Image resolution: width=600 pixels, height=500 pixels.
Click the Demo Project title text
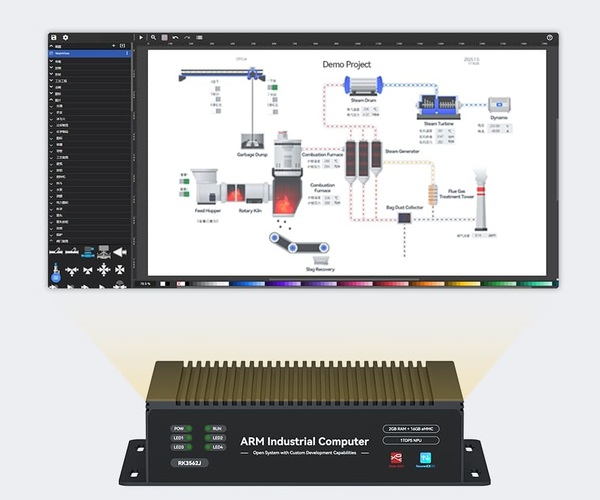pyautogui.click(x=347, y=64)
